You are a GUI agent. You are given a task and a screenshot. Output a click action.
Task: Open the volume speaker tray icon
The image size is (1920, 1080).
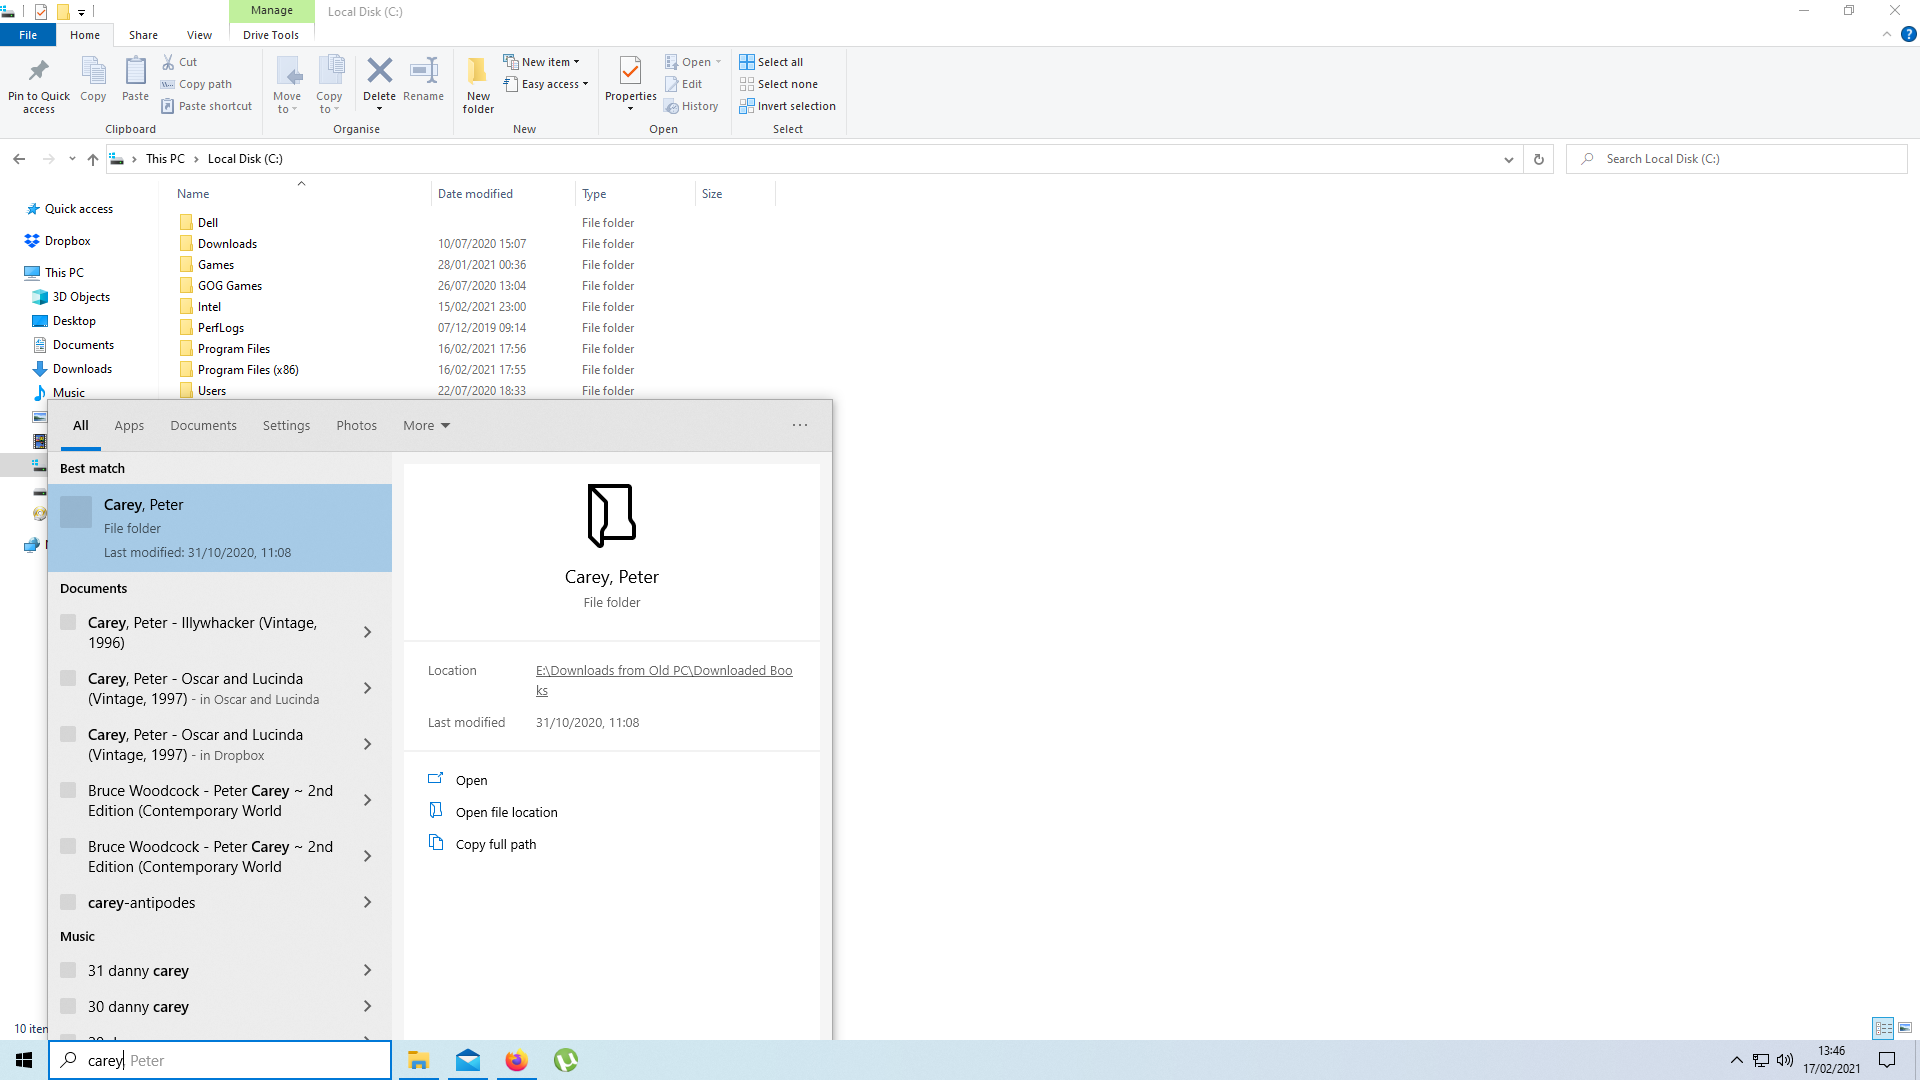(1785, 1060)
